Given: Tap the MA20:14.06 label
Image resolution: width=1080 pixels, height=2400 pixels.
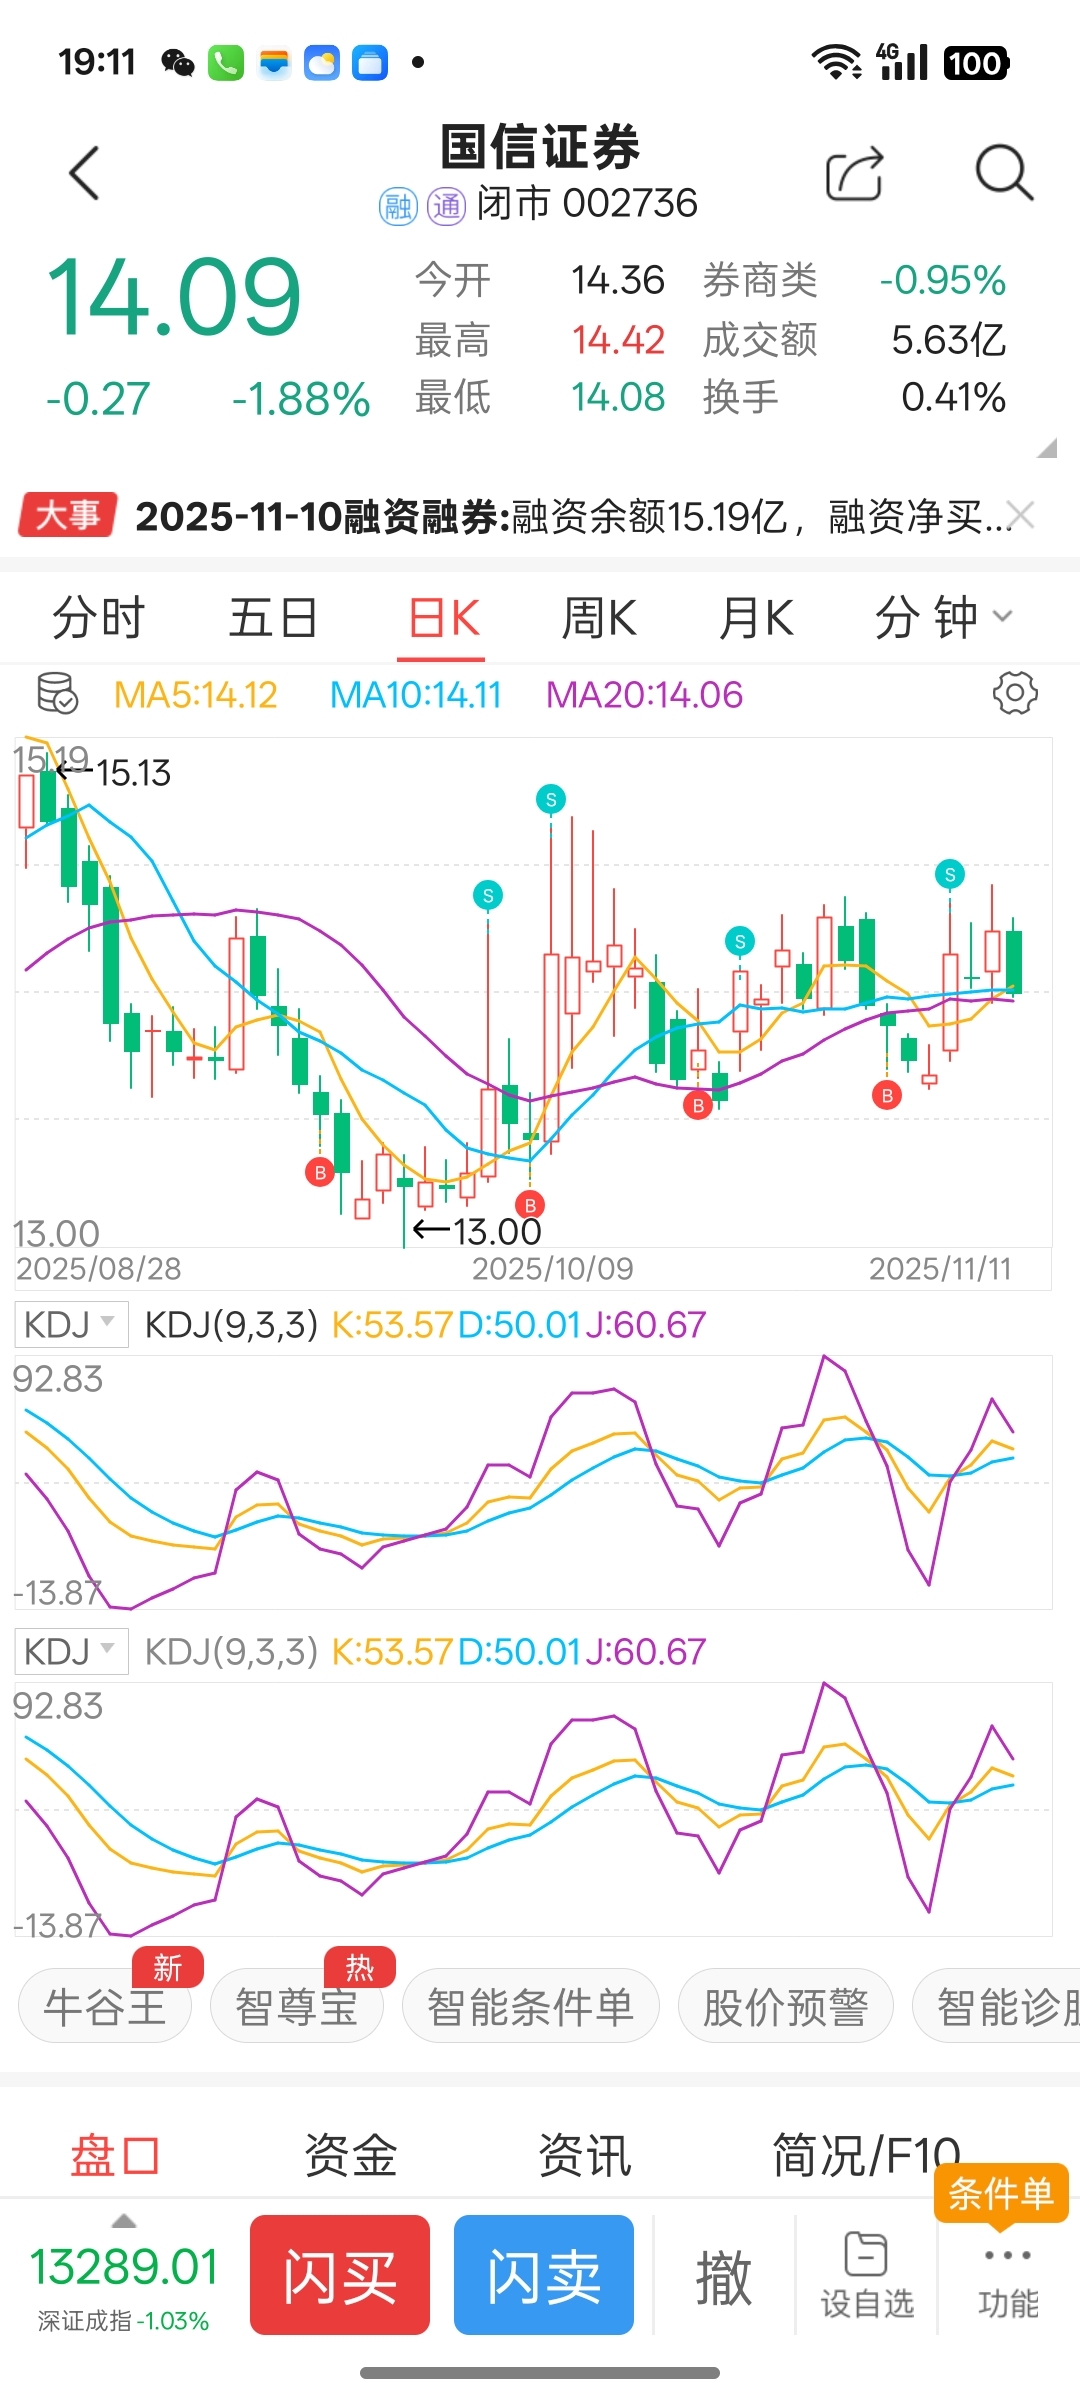Looking at the screenshot, I should point(644,694).
